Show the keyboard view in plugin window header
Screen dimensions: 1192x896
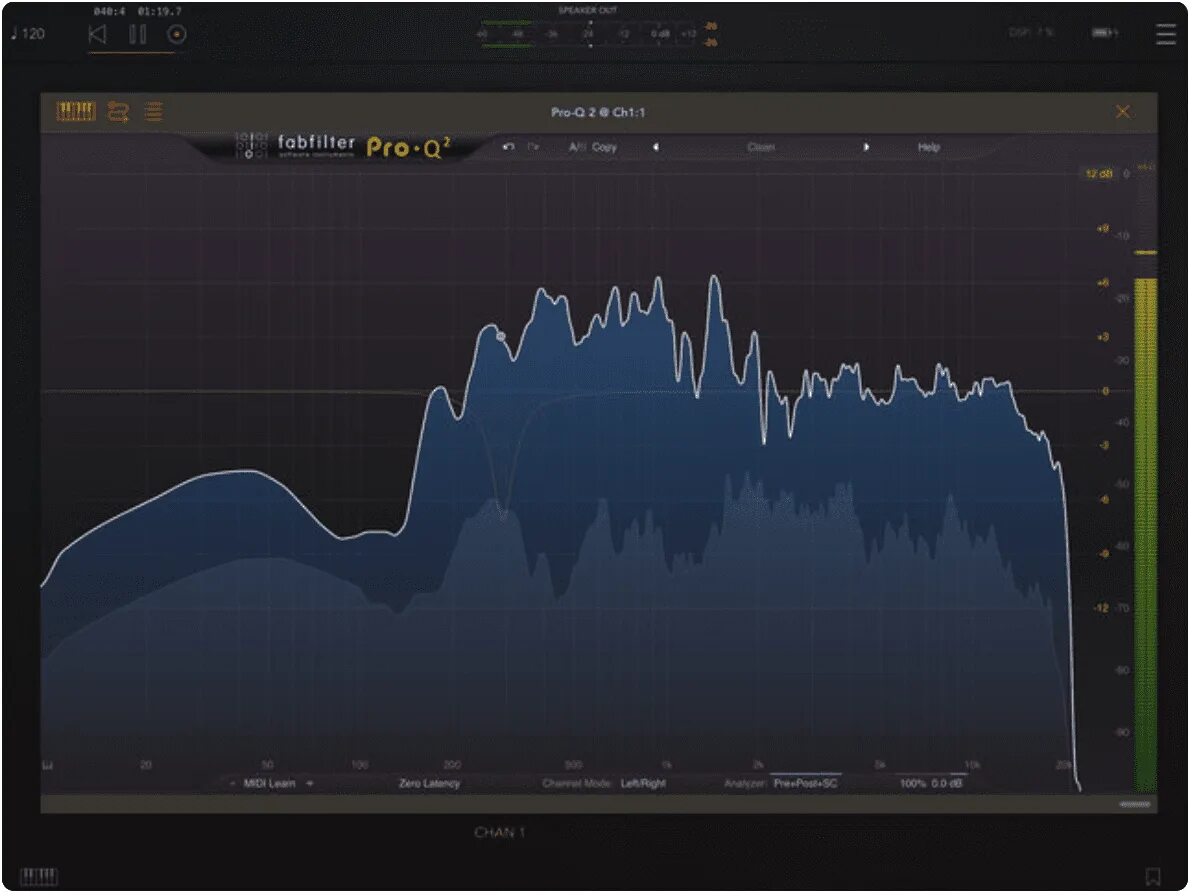76,112
